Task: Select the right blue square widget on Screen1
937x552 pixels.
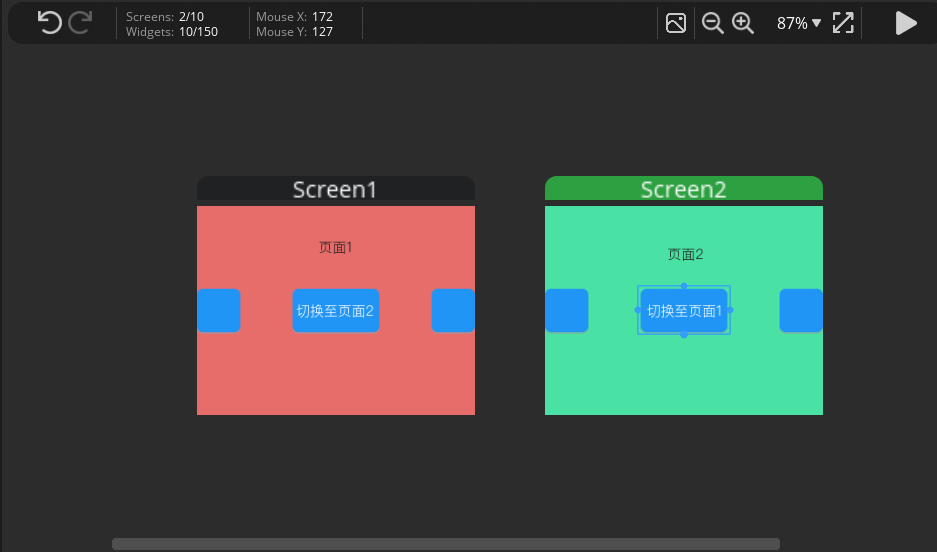Action: click(x=453, y=311)
